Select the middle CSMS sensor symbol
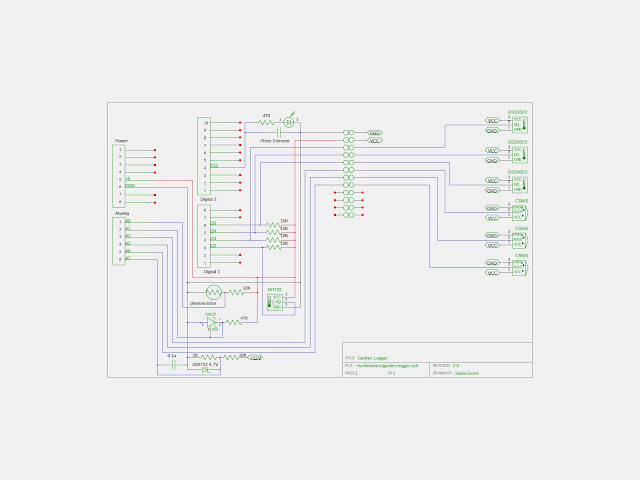640x480 pixels. [x=520, y=240]
